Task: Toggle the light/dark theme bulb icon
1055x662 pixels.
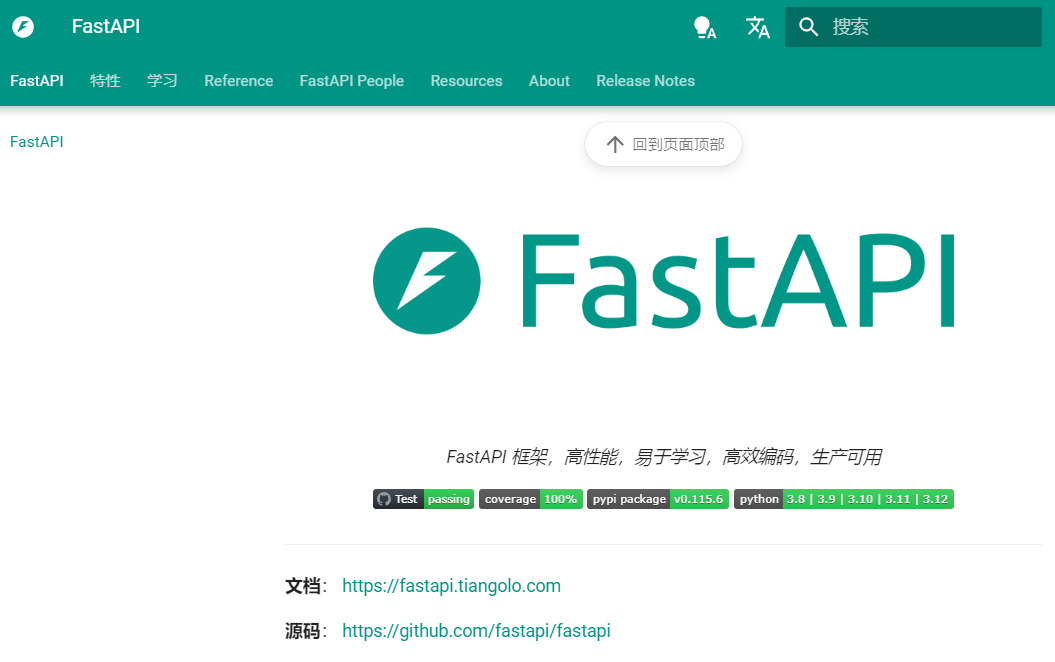Action: click(704, 27)
